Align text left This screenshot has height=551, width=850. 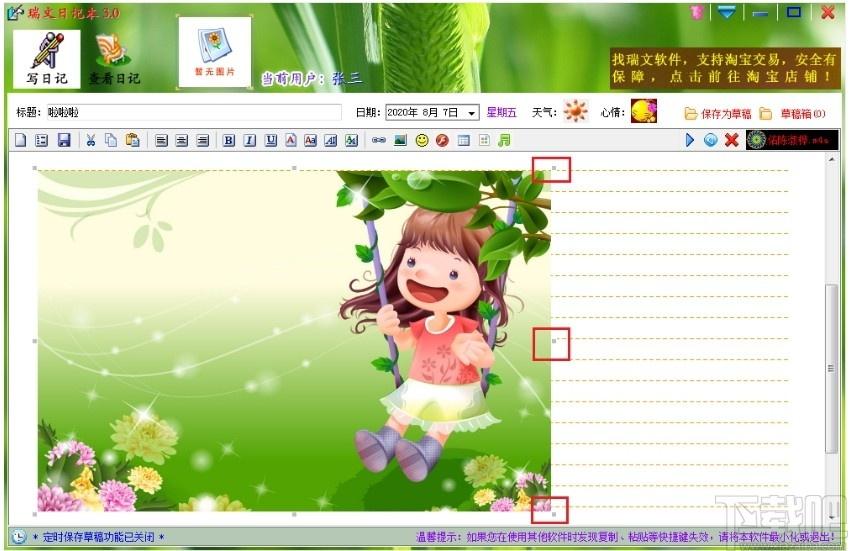click(x=161, y=140)
